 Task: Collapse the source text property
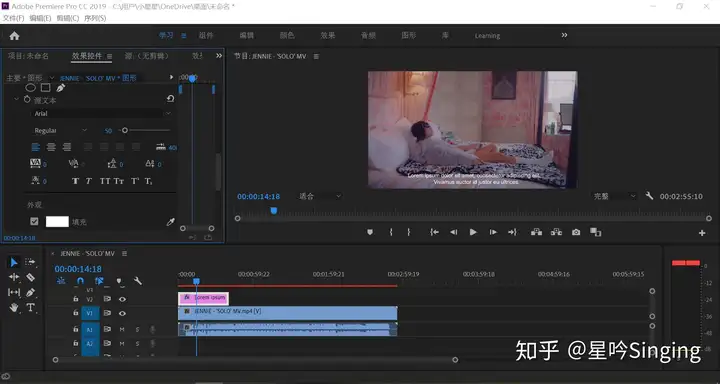click(17, 99)
